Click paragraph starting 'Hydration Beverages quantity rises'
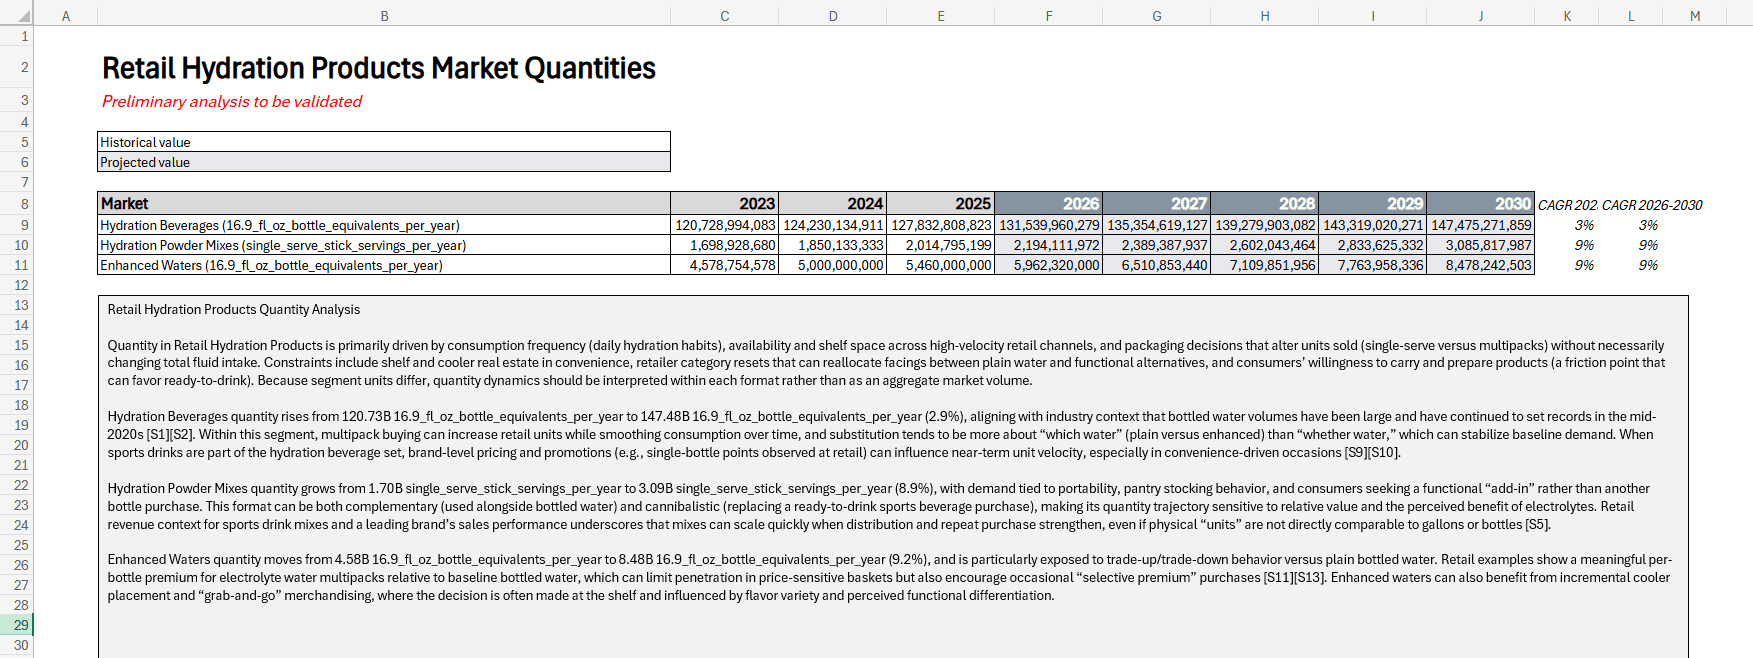1753x658 pixels. tap(882, 434)
